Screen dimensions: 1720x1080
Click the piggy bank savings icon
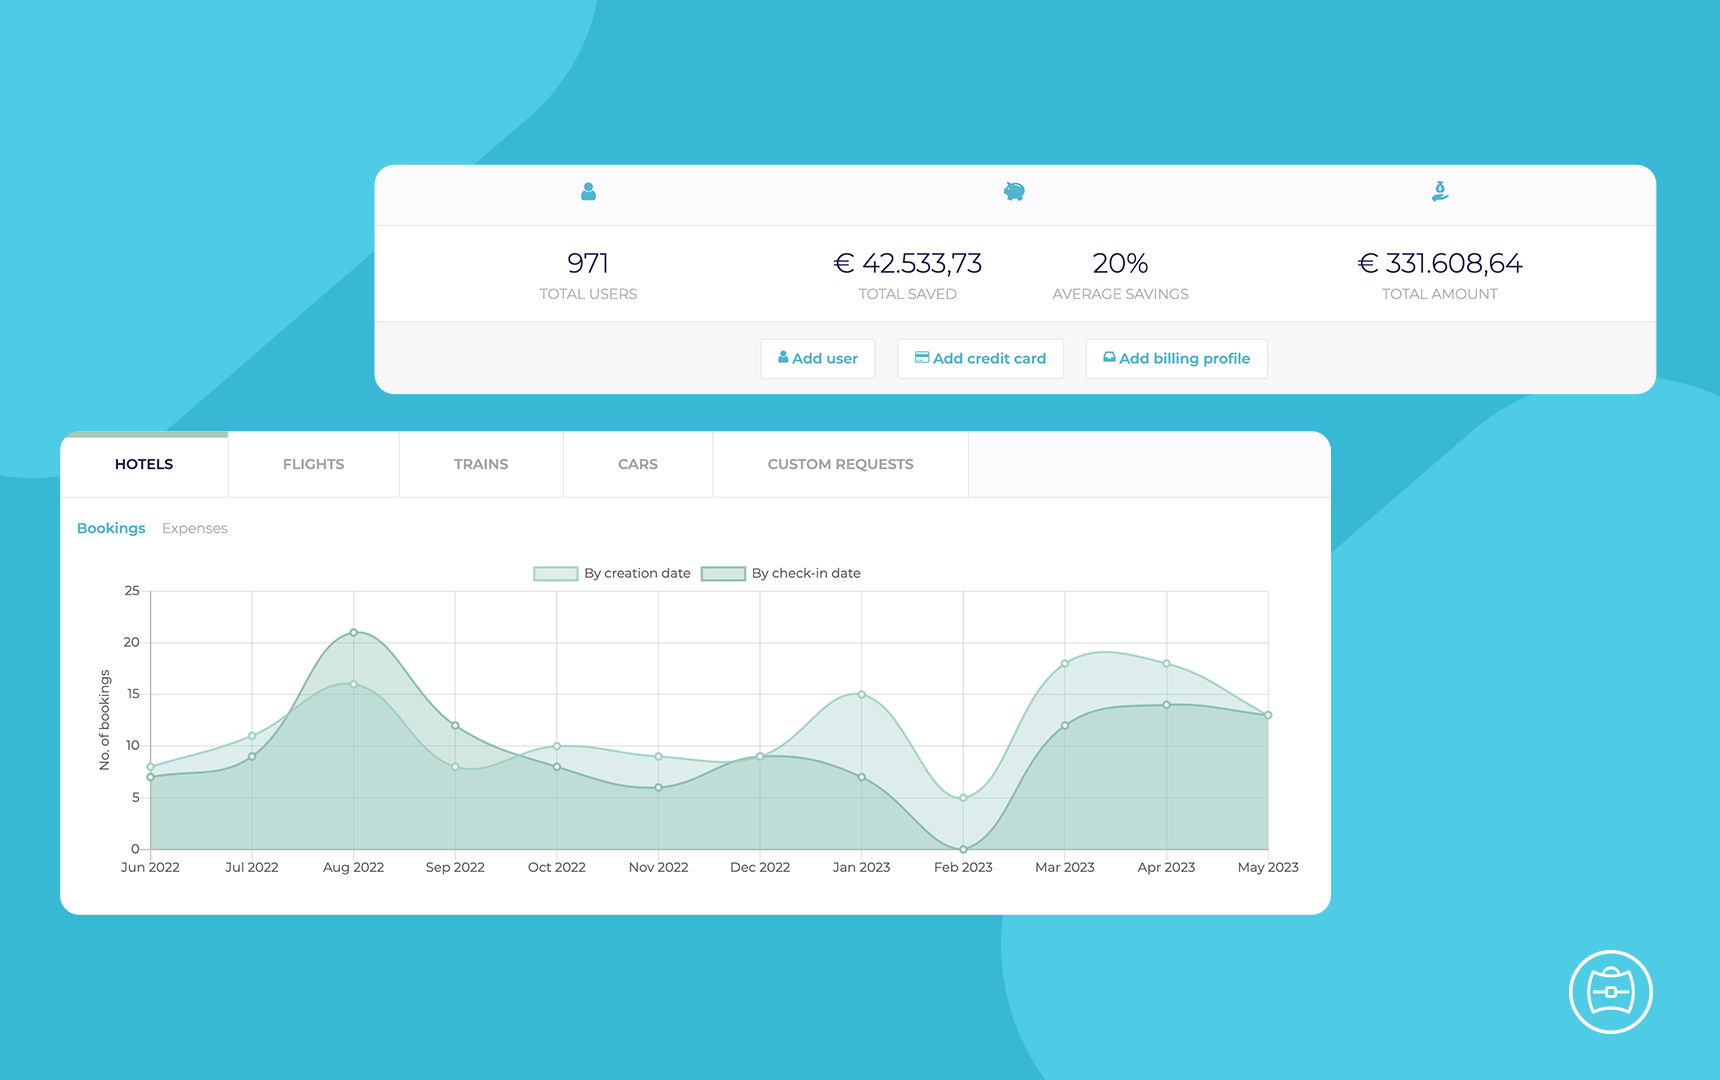click(x=1014, y=191)
